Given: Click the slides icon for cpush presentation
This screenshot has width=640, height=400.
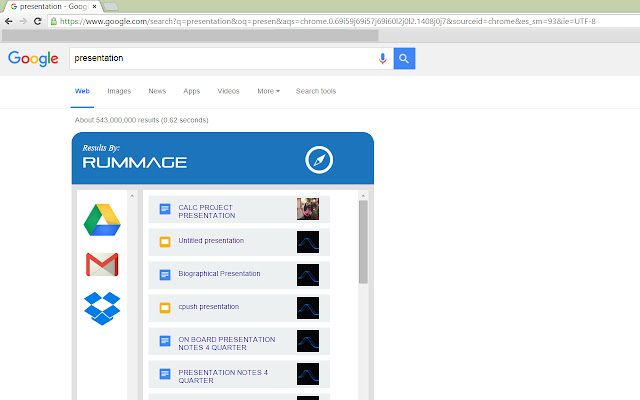Looking at the screenshot, I should point(165,308).
